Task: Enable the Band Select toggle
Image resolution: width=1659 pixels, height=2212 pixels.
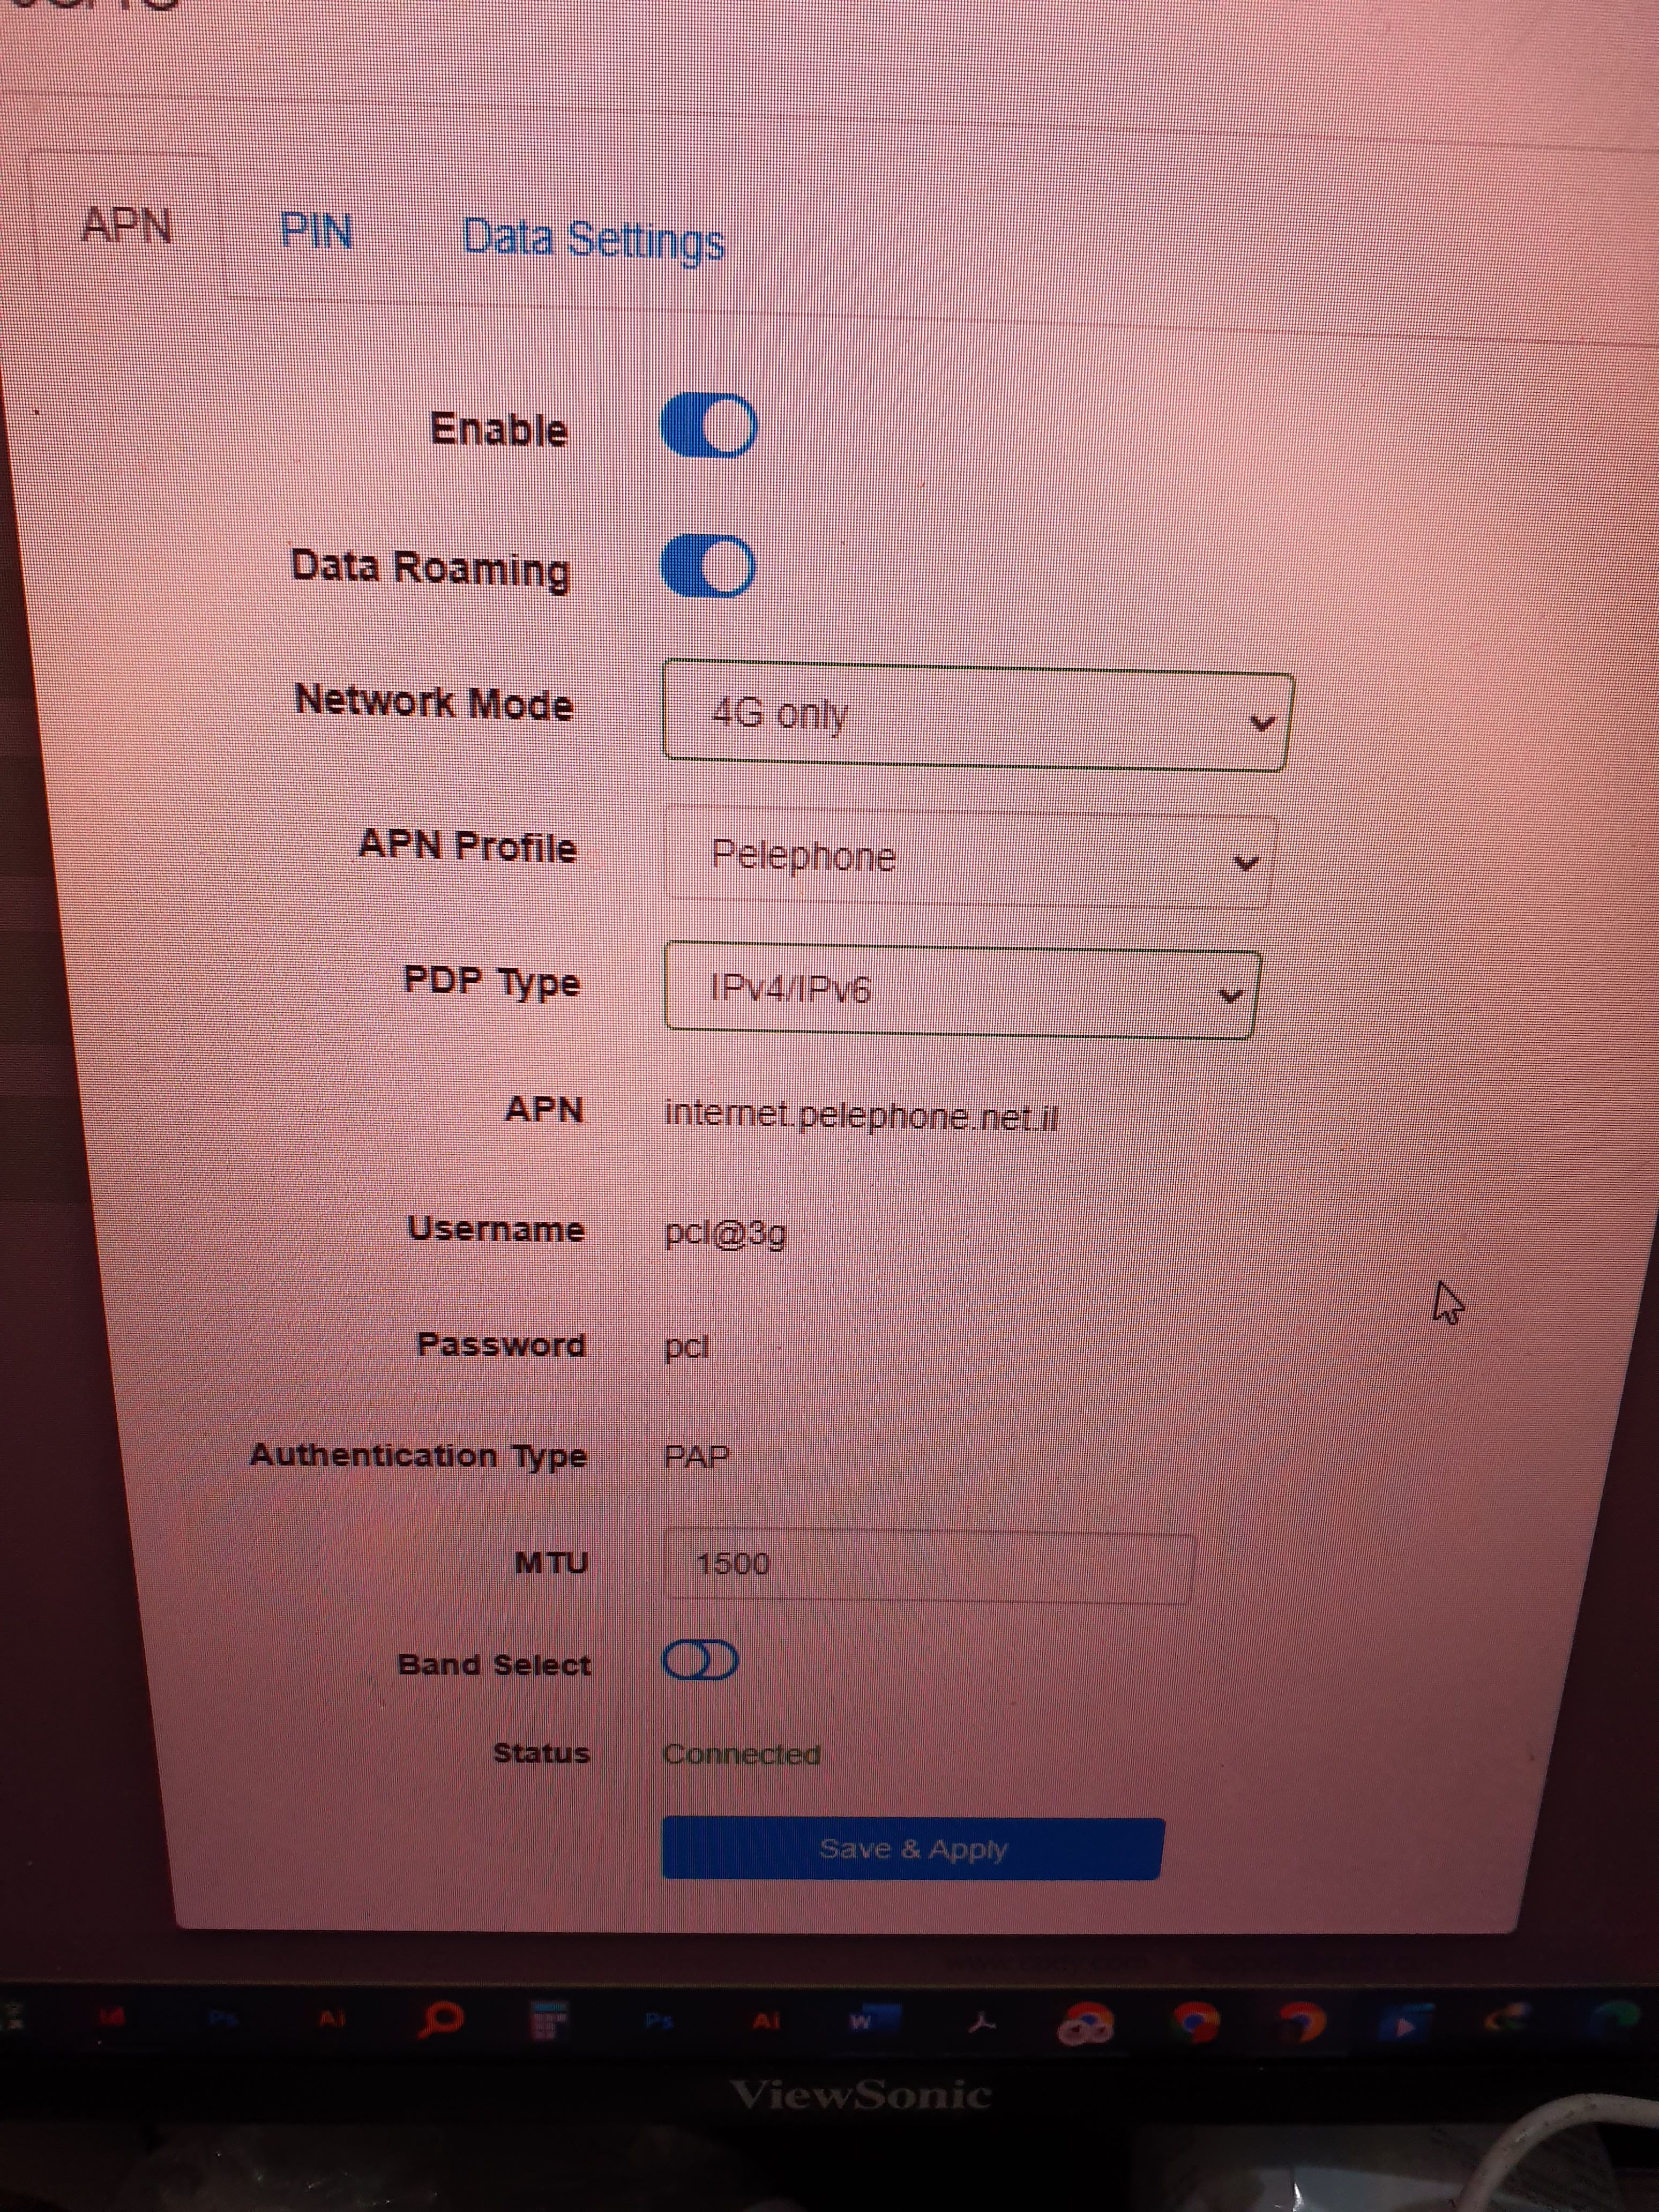Action: click(700, 1661)
